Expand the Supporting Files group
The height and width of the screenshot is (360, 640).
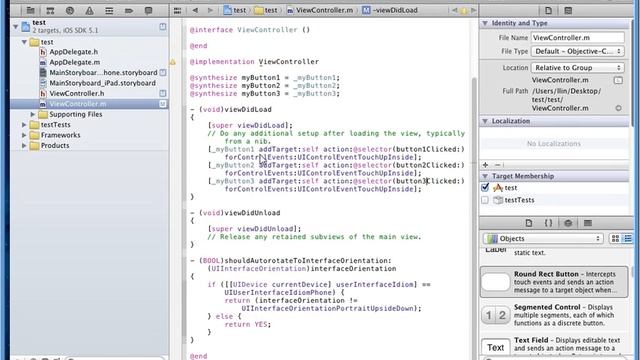[33, 114]
